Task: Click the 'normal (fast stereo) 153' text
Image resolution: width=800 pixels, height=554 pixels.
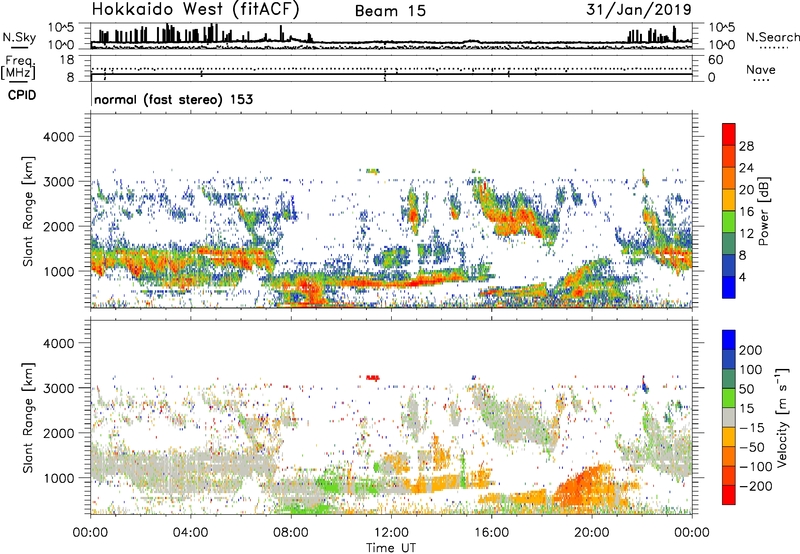Action: (x=173, y=99)
